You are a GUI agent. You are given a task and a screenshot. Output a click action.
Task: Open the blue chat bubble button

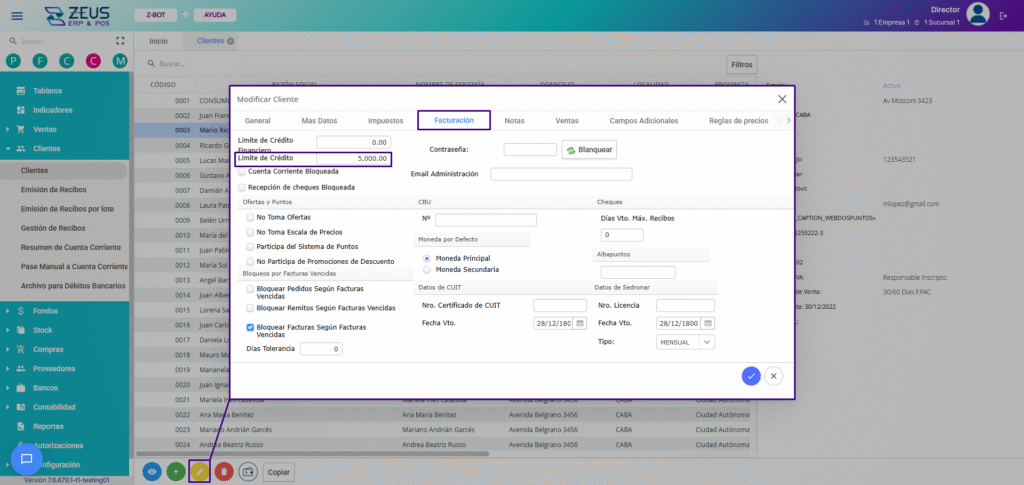click(x=27, y=459)
